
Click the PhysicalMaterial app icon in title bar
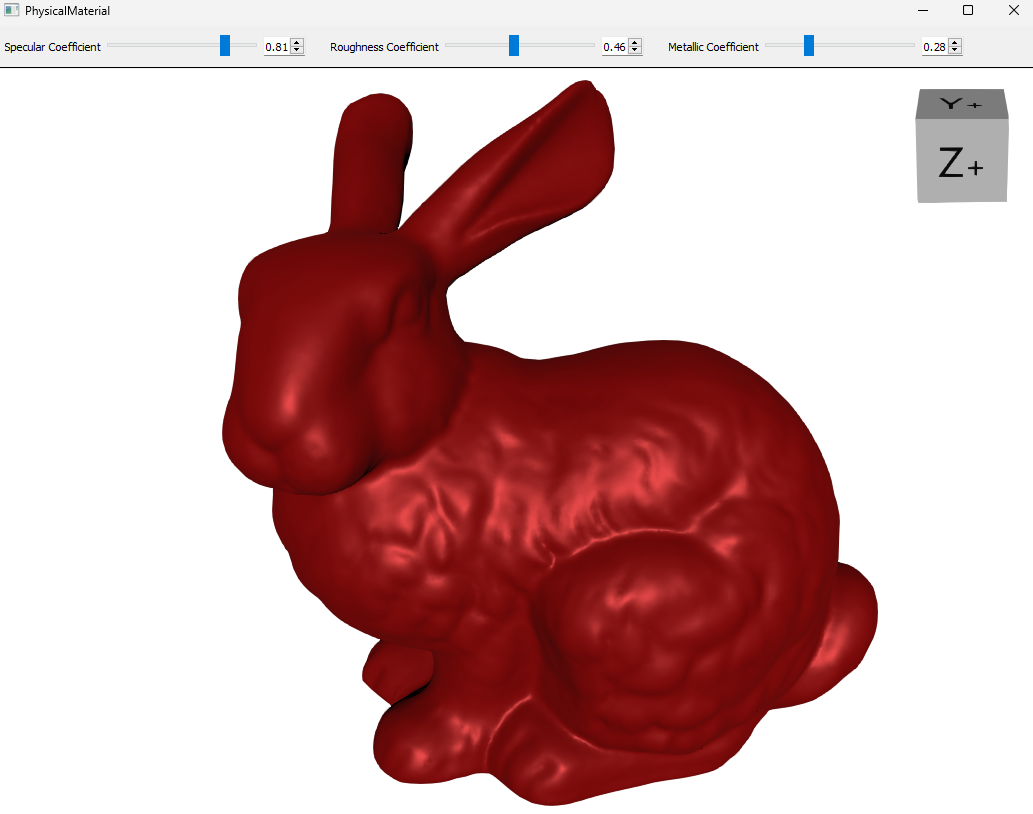12,10
